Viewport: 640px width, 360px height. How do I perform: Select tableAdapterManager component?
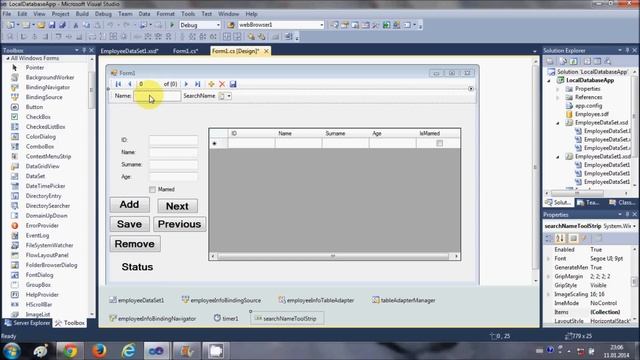point(403,300)
